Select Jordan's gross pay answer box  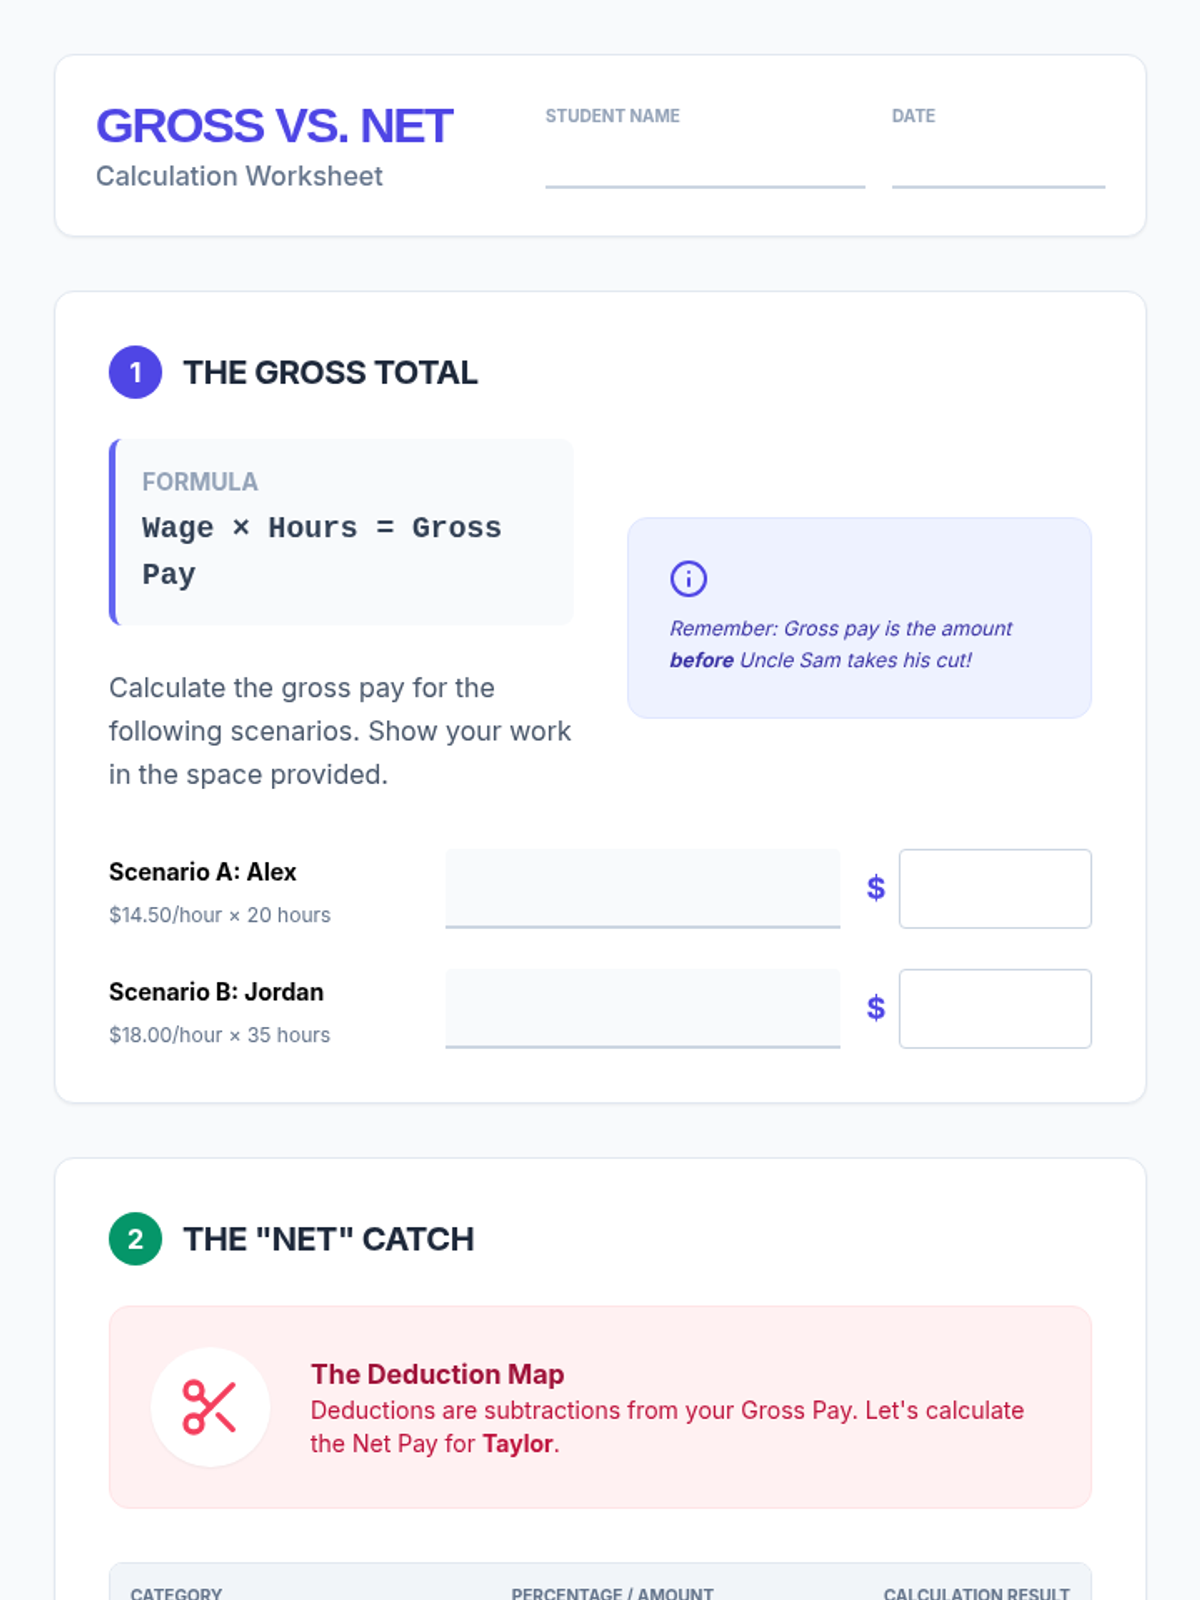(x=995, y=1008)
